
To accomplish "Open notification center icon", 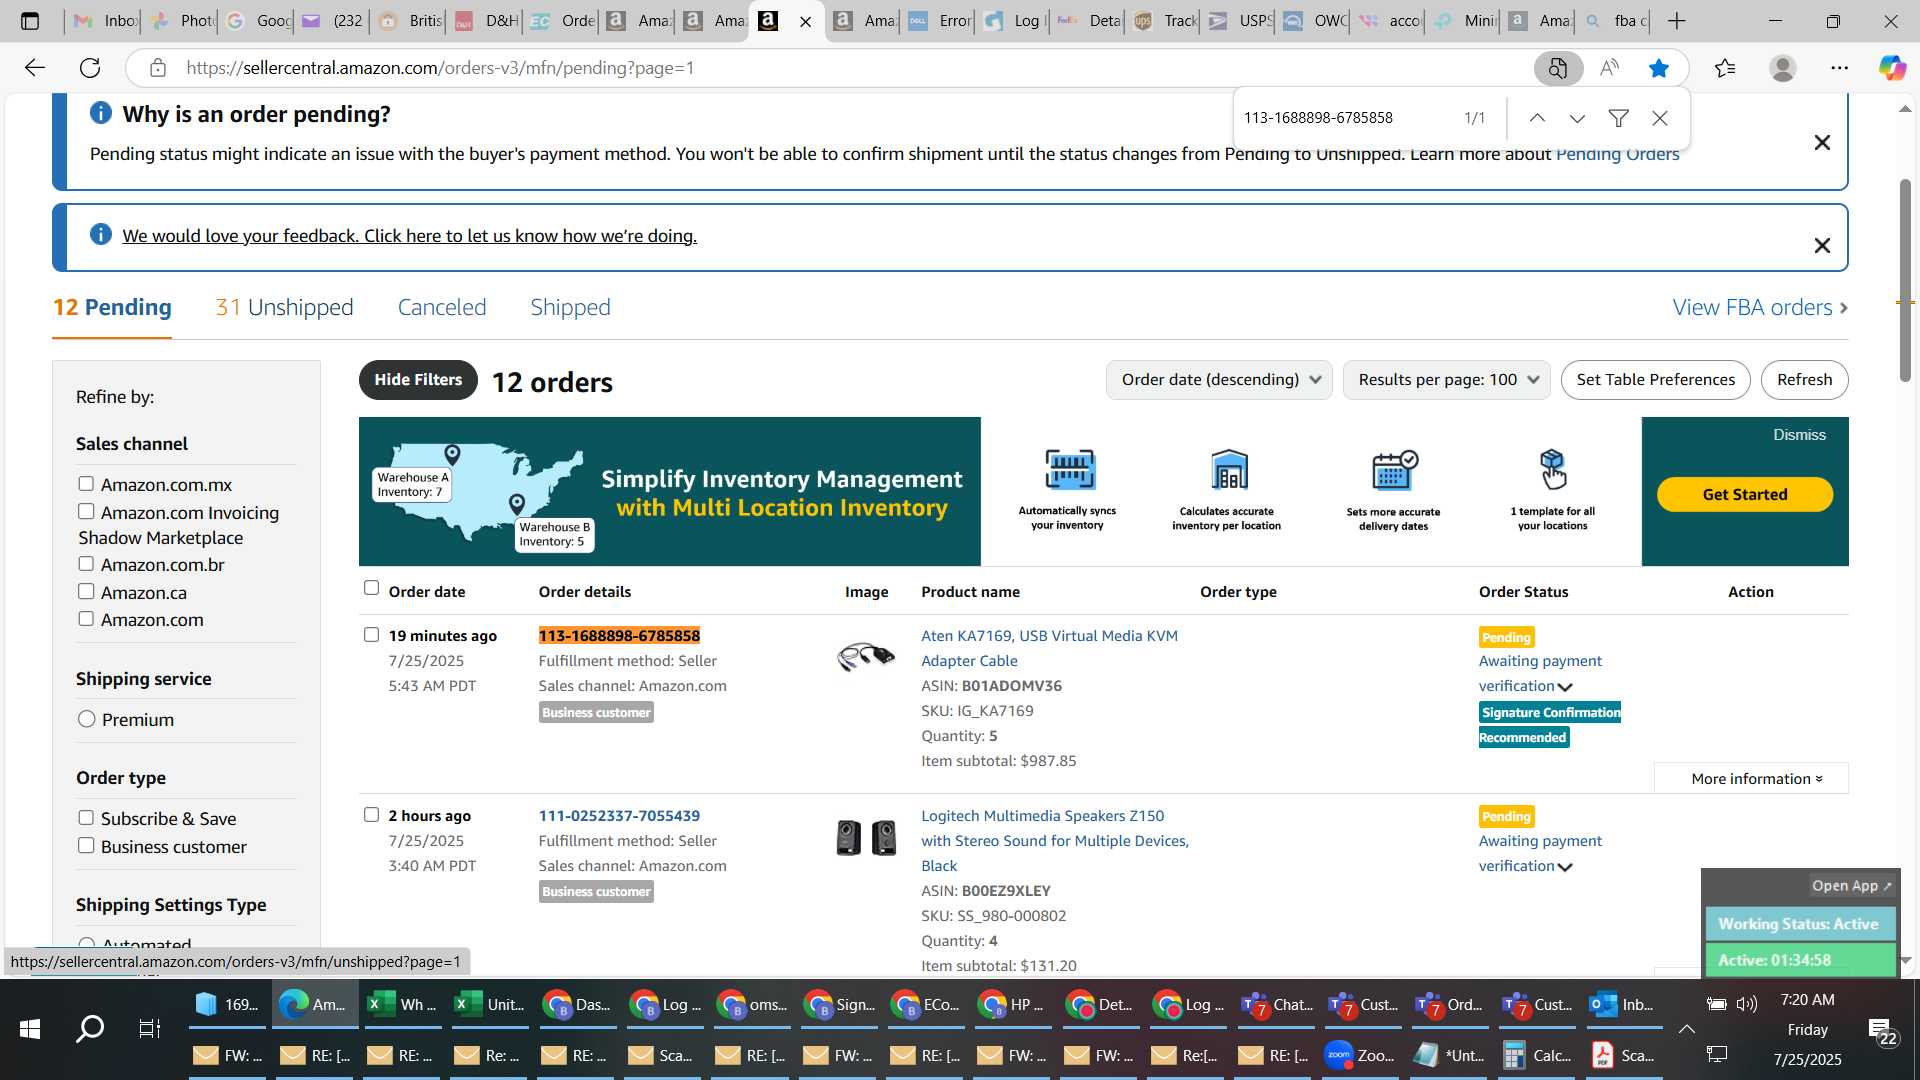I will [1880, 1030].
